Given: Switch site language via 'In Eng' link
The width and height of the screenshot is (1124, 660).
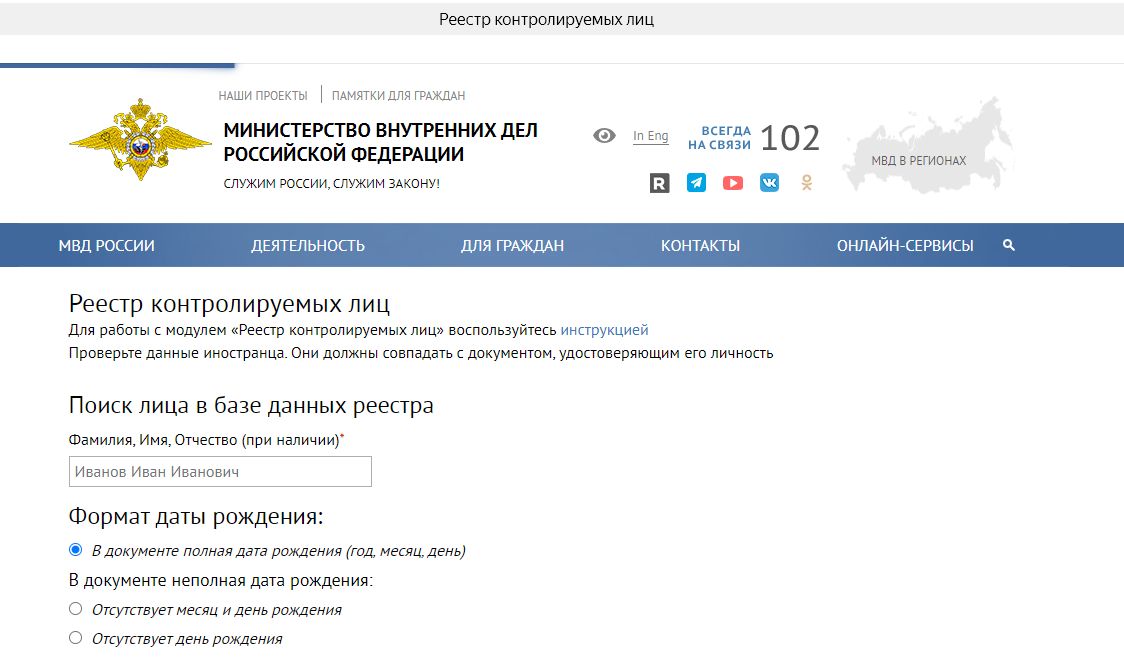Looking at the screenshot, I should pos(651,136).
